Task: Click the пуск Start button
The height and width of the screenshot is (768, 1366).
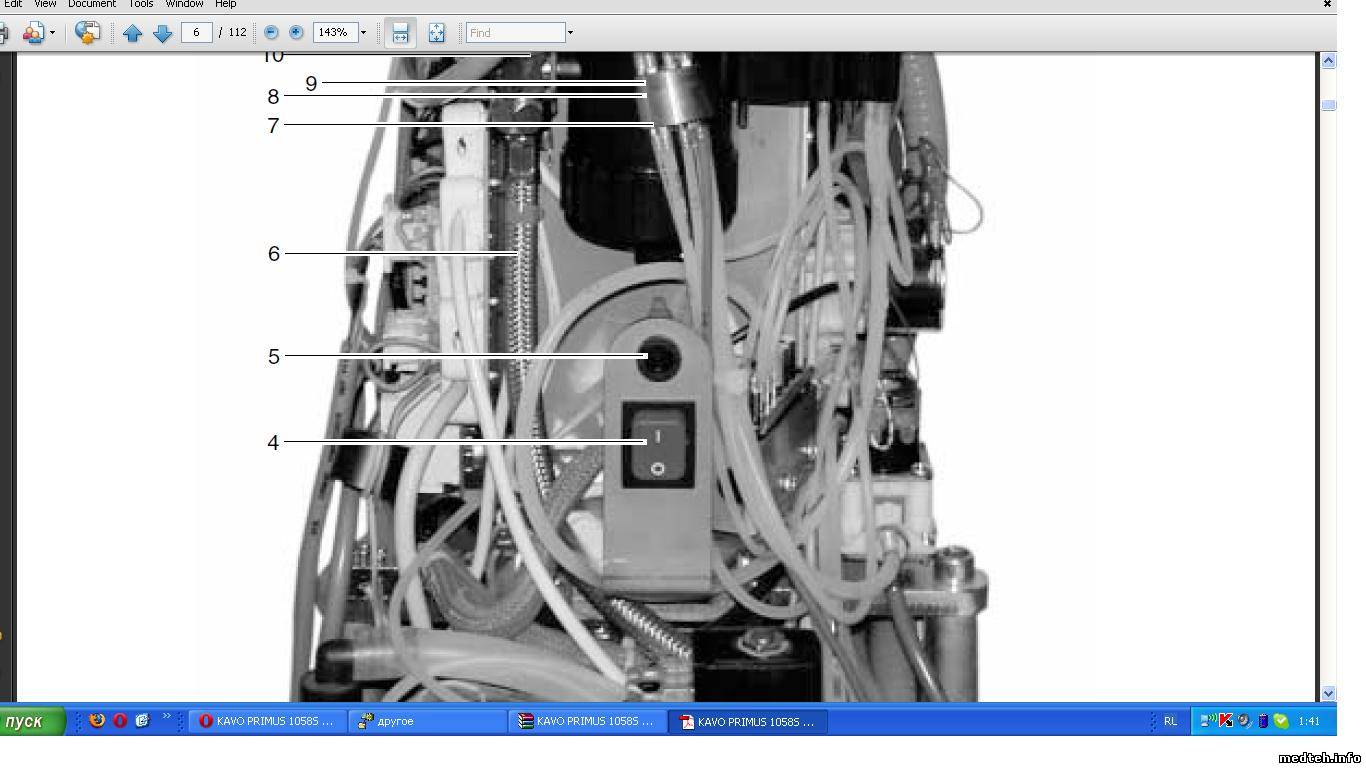Action: 30,721
